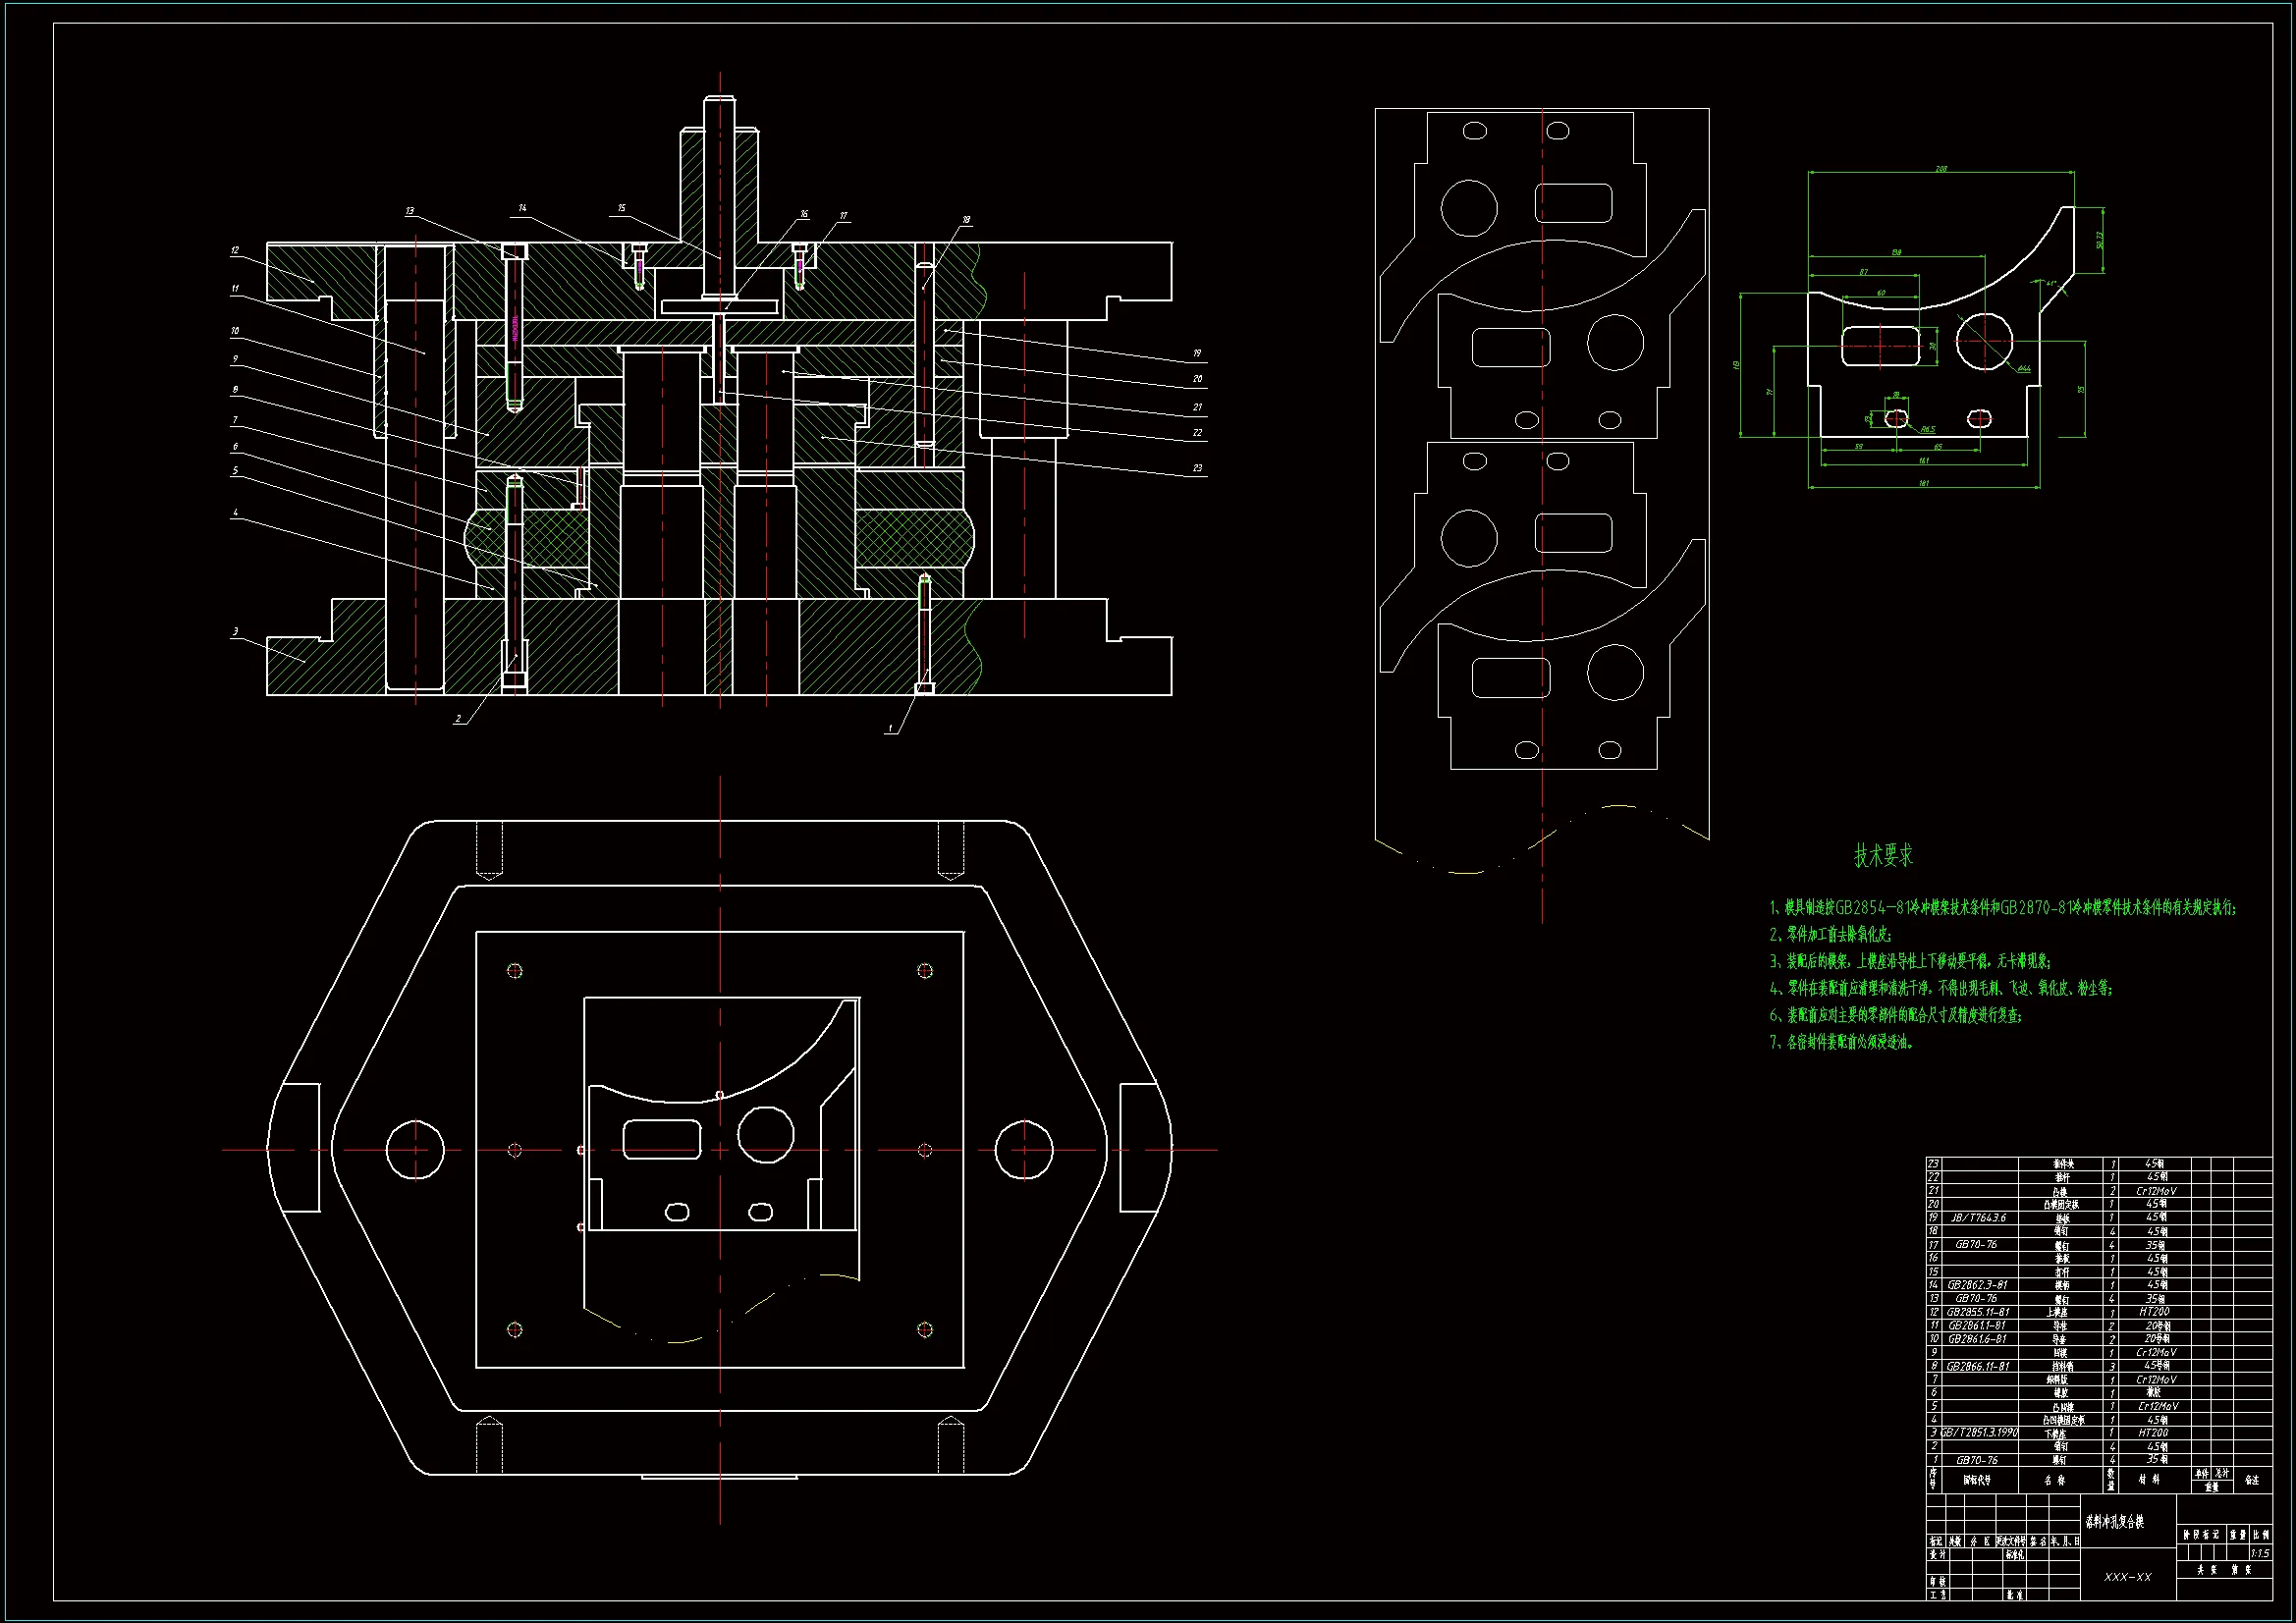Click balloon number 15 in section view
The height and width of the screenshot is (1623, 2296).
coord(621,208)
